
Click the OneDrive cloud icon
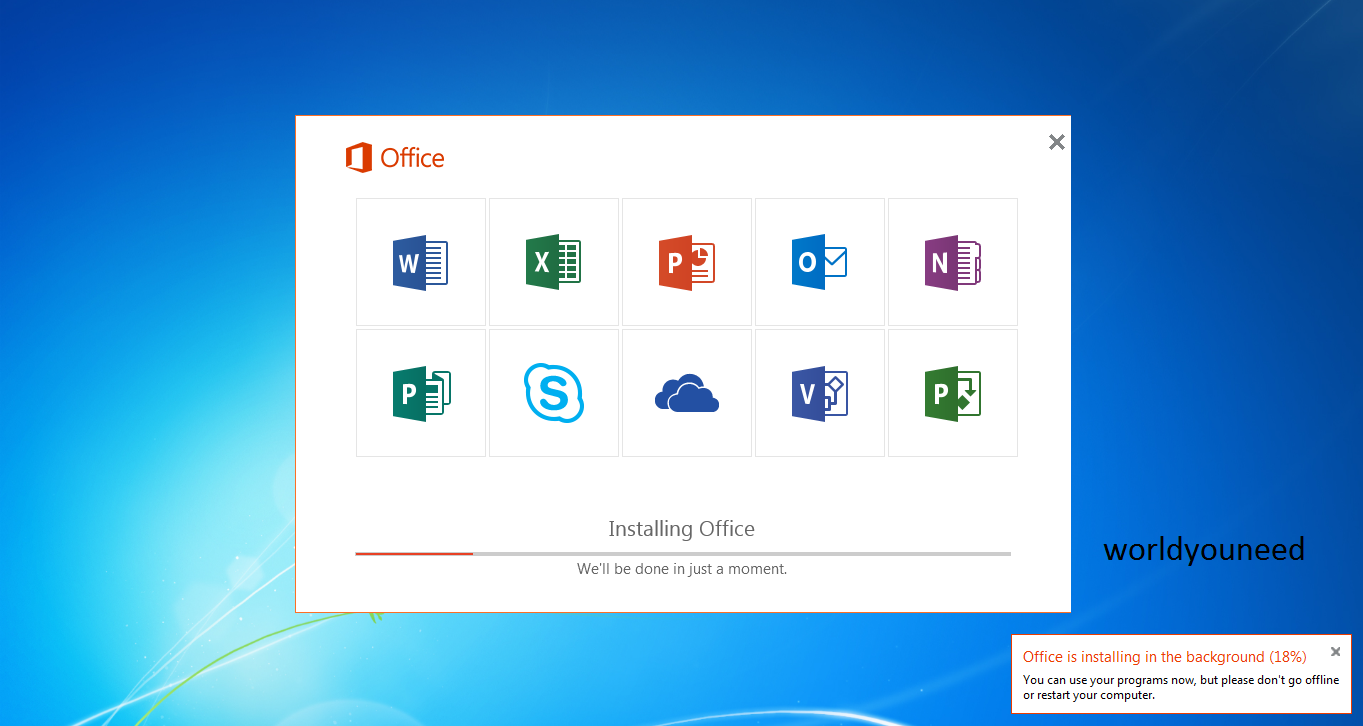click(x=686, y=392)
